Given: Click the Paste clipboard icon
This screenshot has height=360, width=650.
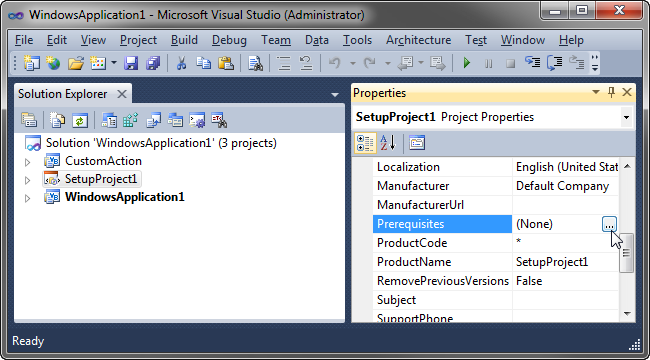Looking at the screenshot, I should [x=226, y=63].
